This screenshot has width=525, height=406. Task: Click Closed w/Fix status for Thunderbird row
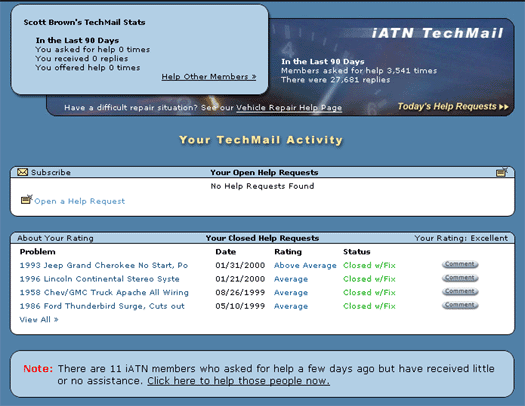tap(369, 306)
